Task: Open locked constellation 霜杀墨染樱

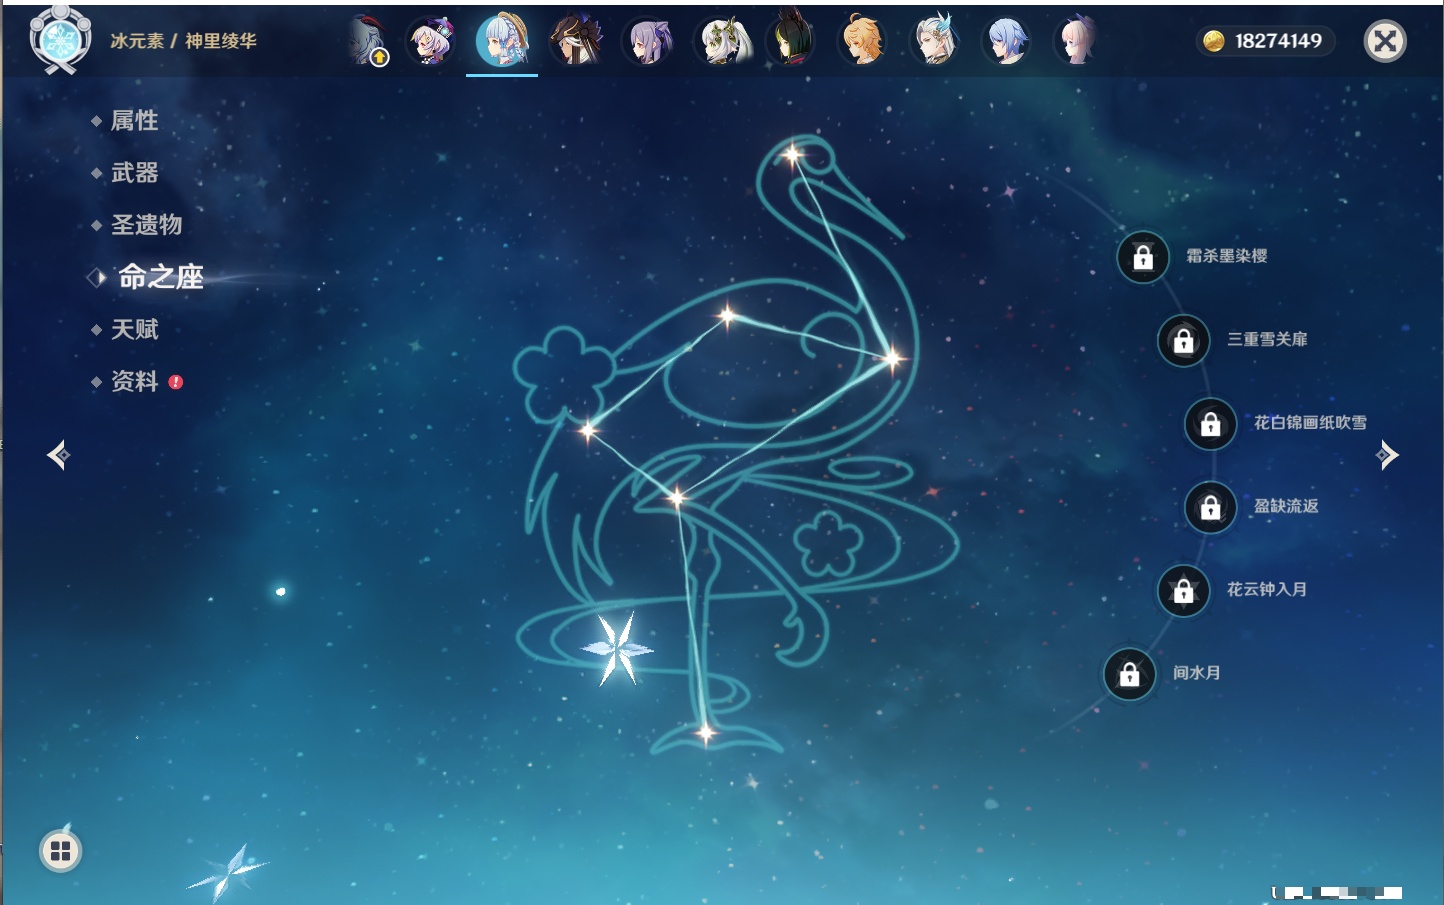Action: pos(1143,257)
